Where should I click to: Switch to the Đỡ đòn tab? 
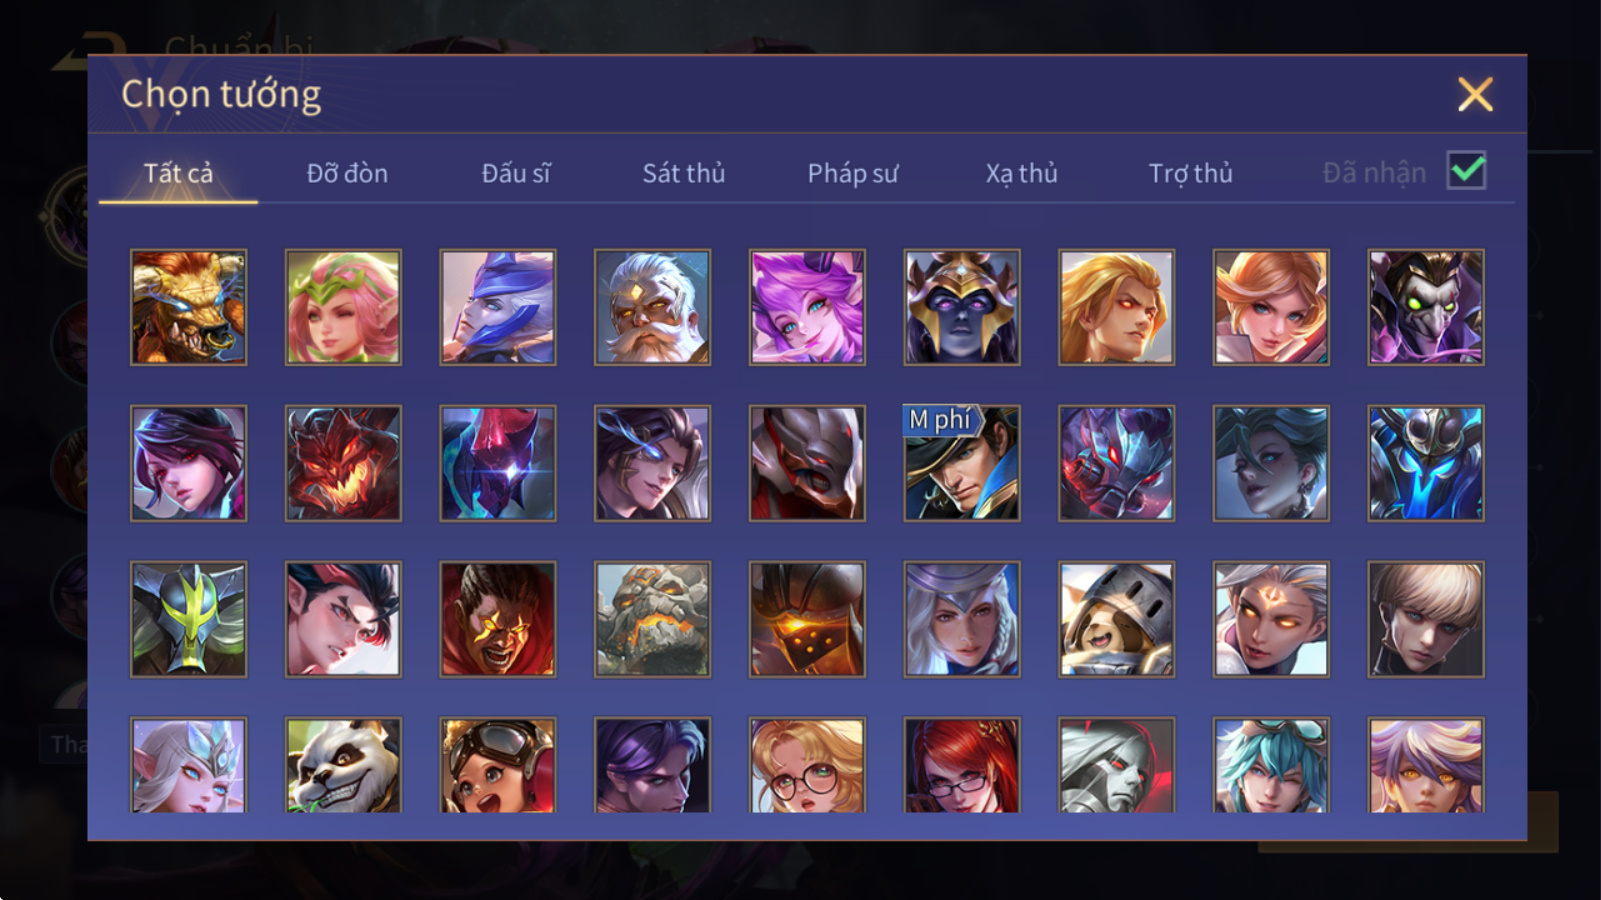click(x=347, y=173)
